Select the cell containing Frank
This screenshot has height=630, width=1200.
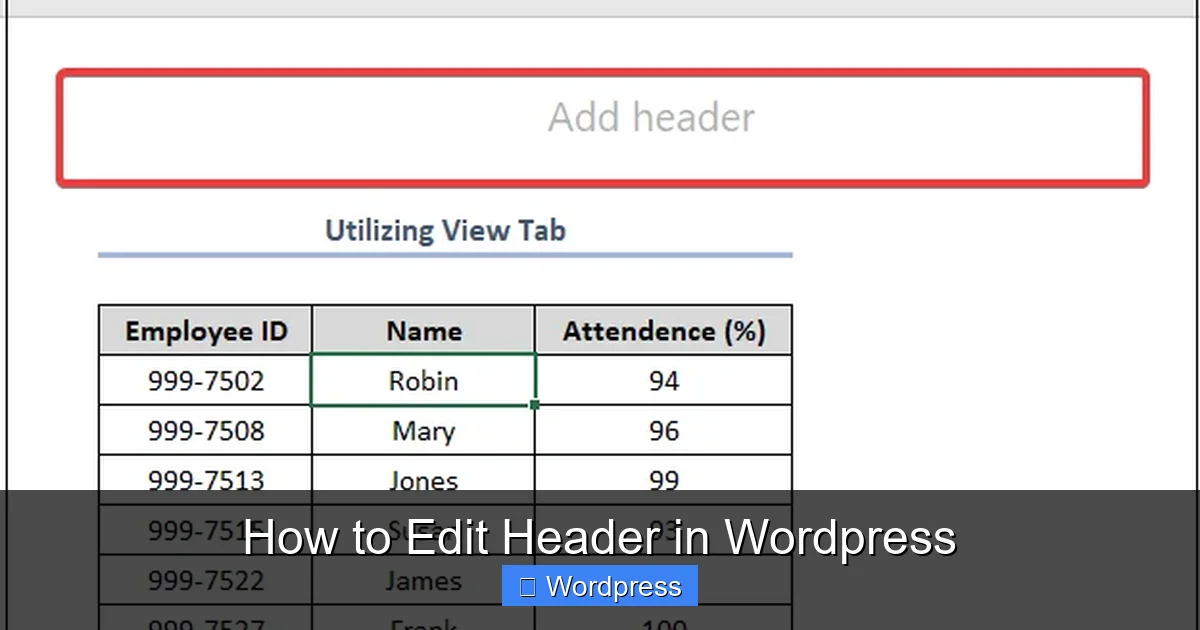(x=423, y=625)
